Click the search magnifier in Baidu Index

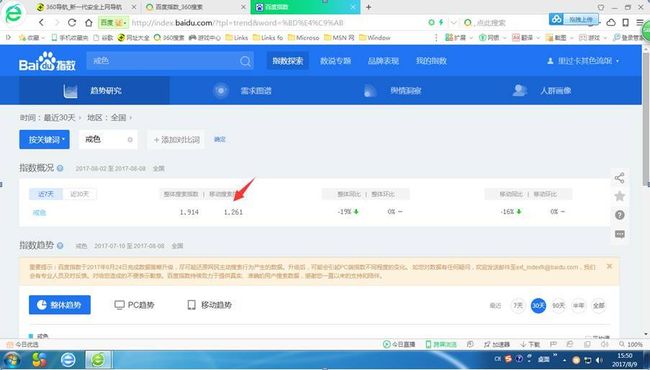tap(245, 61)
